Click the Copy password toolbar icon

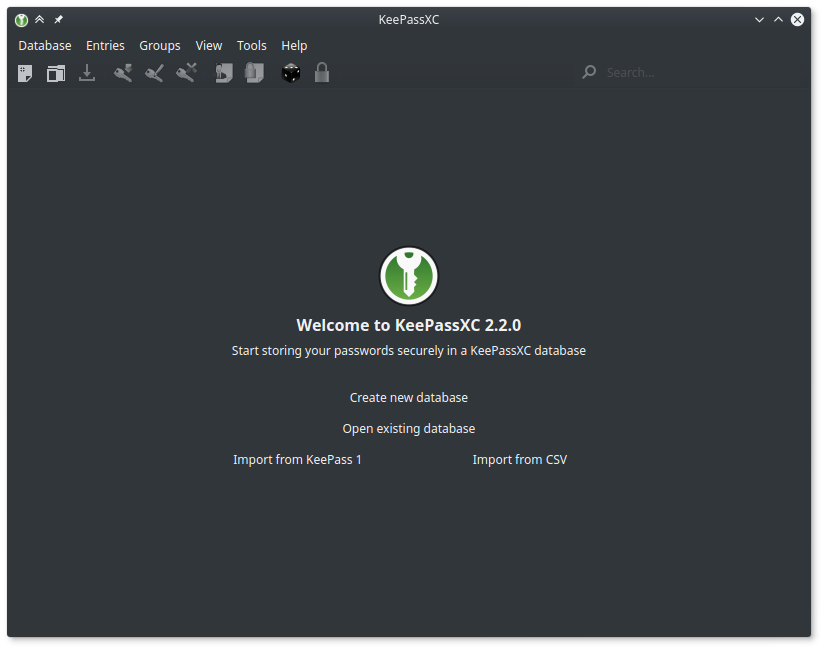tap(254, 73)
